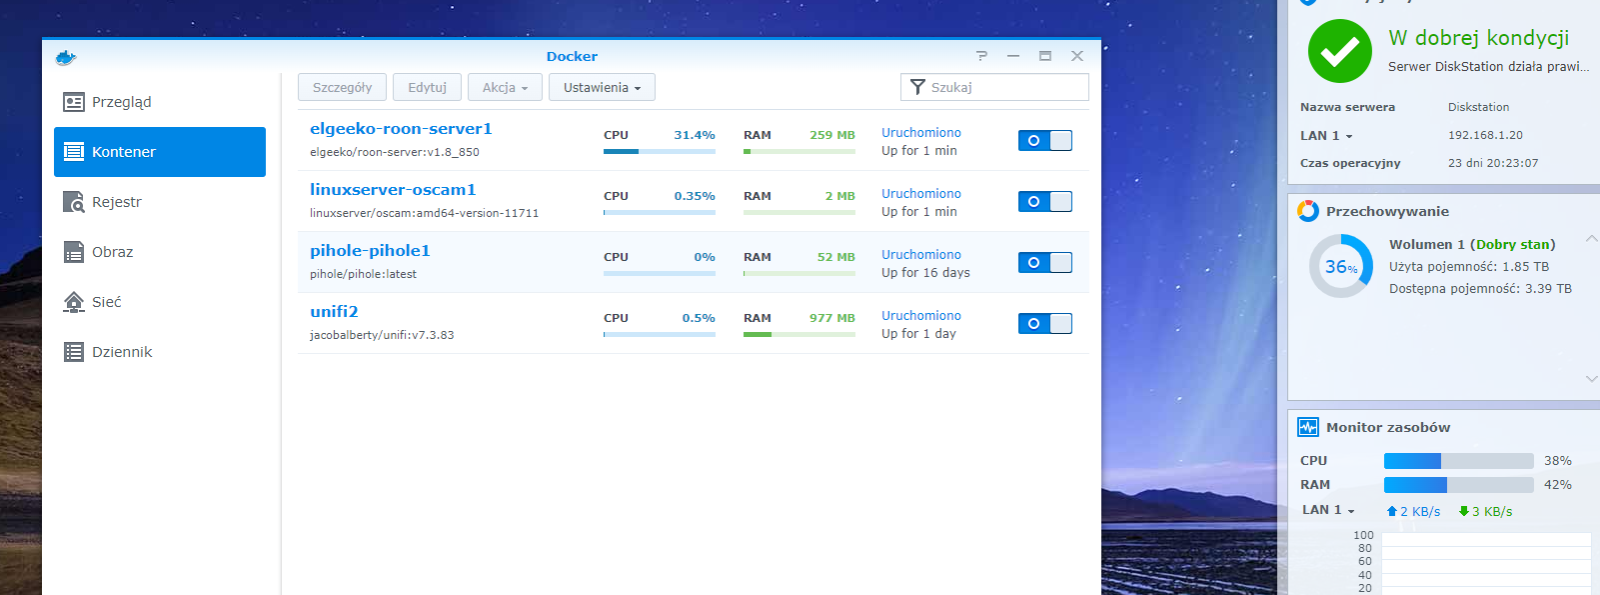This screenshot has width=1600, height=595.
Task: Click the Edytuj edit button
Action: tap(427, 87)
